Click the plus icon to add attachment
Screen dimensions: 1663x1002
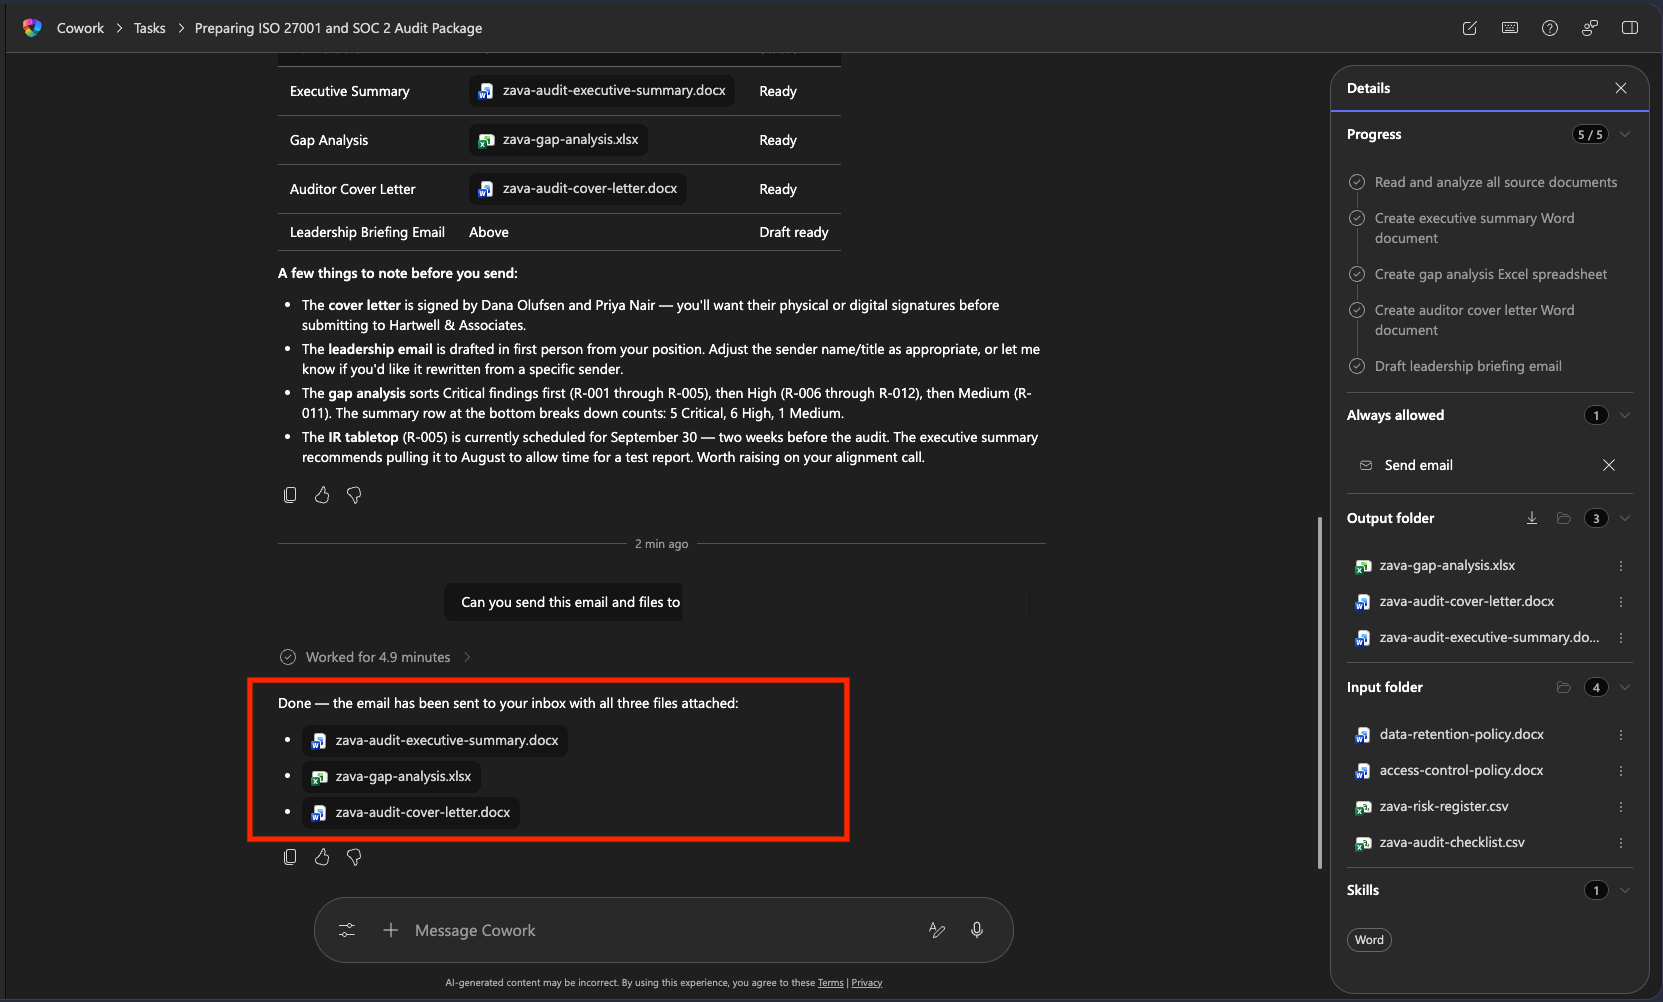[x=390, y=930]
